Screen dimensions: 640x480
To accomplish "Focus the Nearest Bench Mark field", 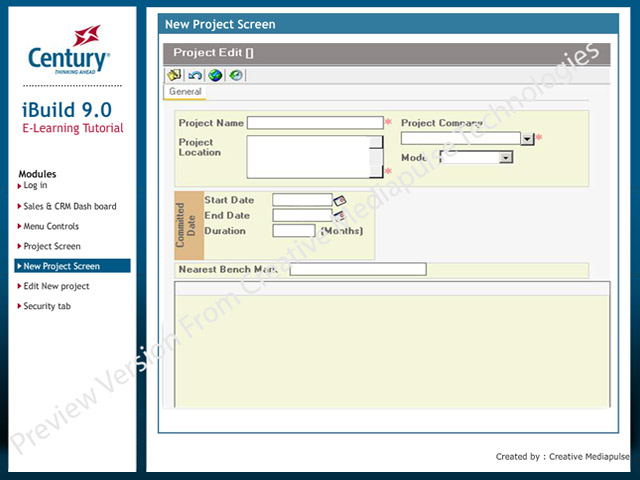I will (358, 269).
